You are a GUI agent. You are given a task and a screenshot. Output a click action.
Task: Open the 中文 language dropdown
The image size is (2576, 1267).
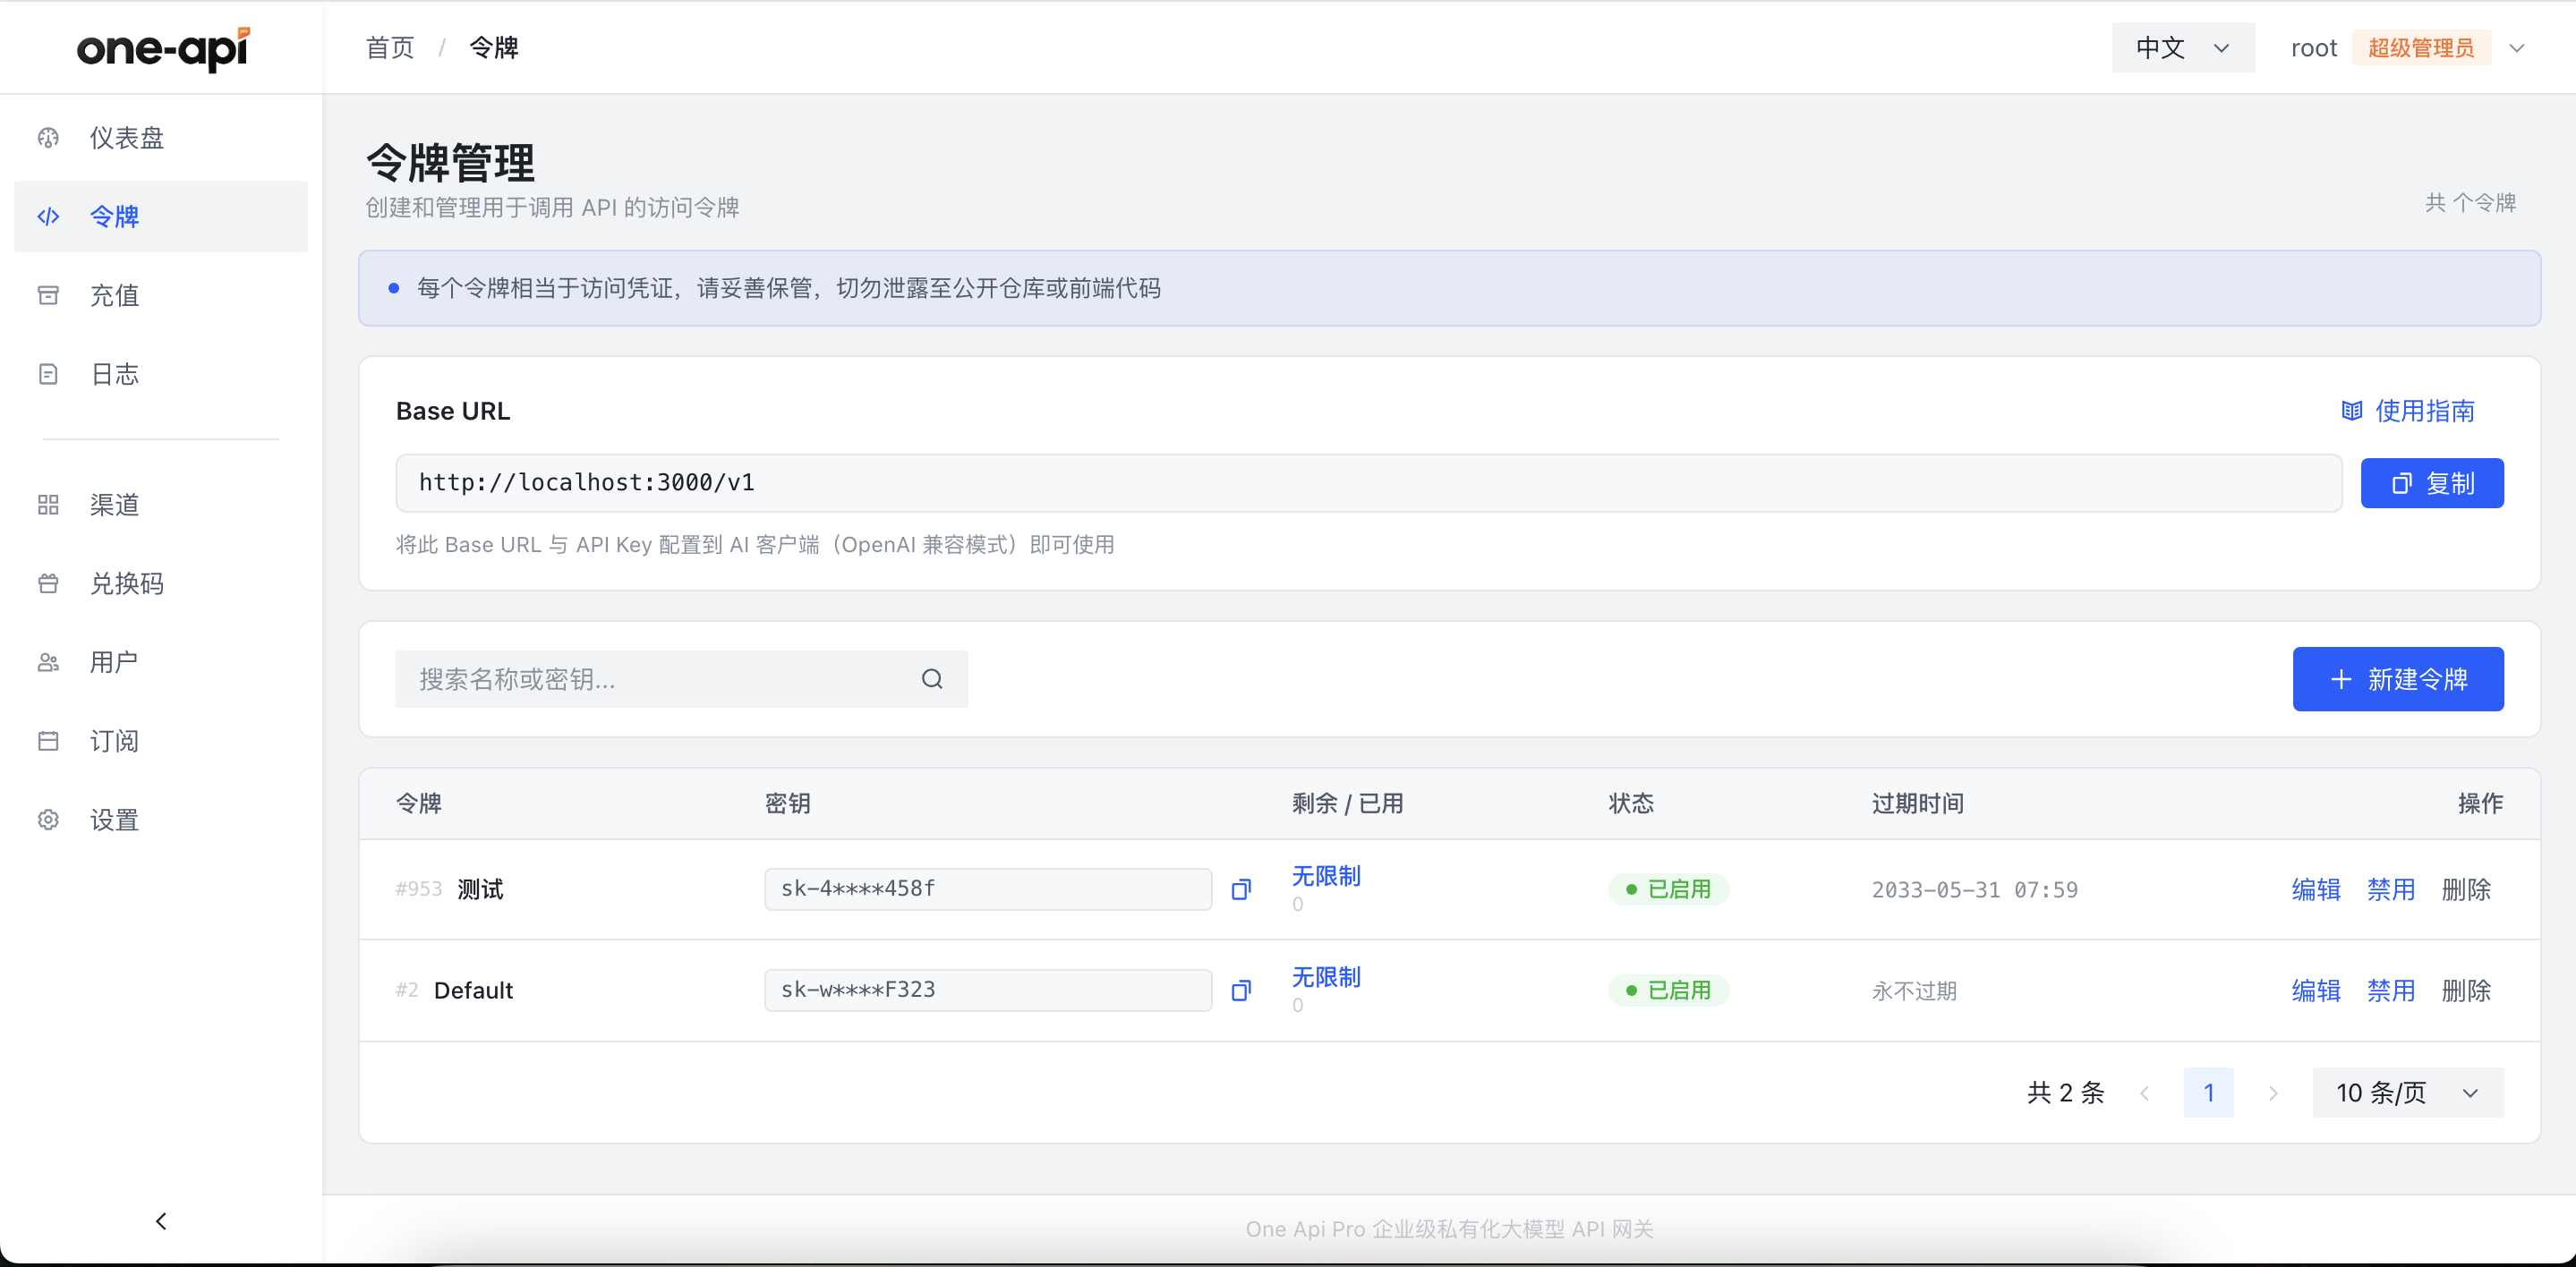coord(2183,48)
